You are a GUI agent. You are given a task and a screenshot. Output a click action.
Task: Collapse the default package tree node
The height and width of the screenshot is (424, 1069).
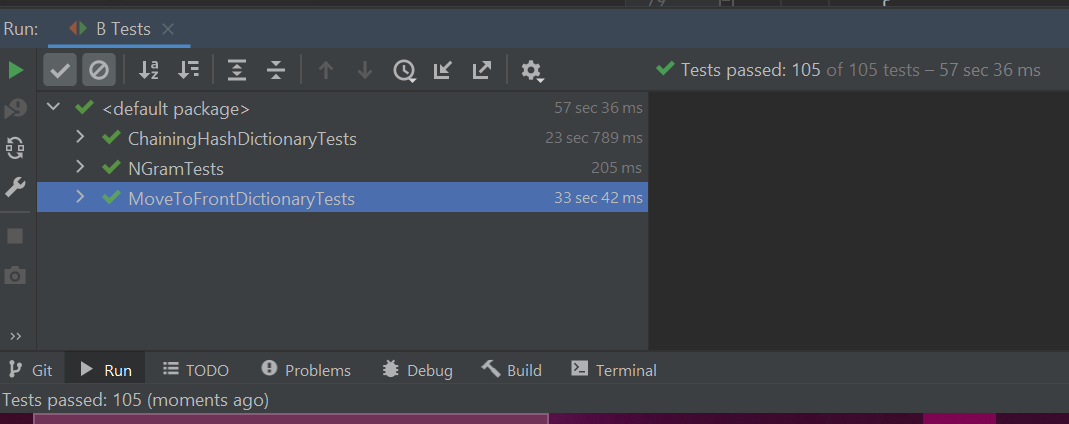[54, 108]
